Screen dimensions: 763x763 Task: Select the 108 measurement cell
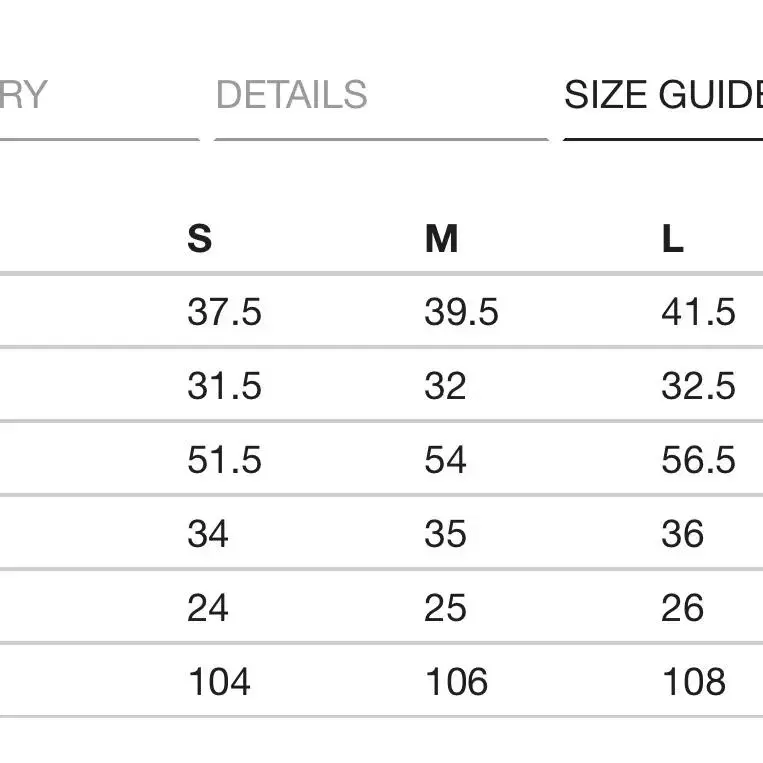(x=694, y=682)
